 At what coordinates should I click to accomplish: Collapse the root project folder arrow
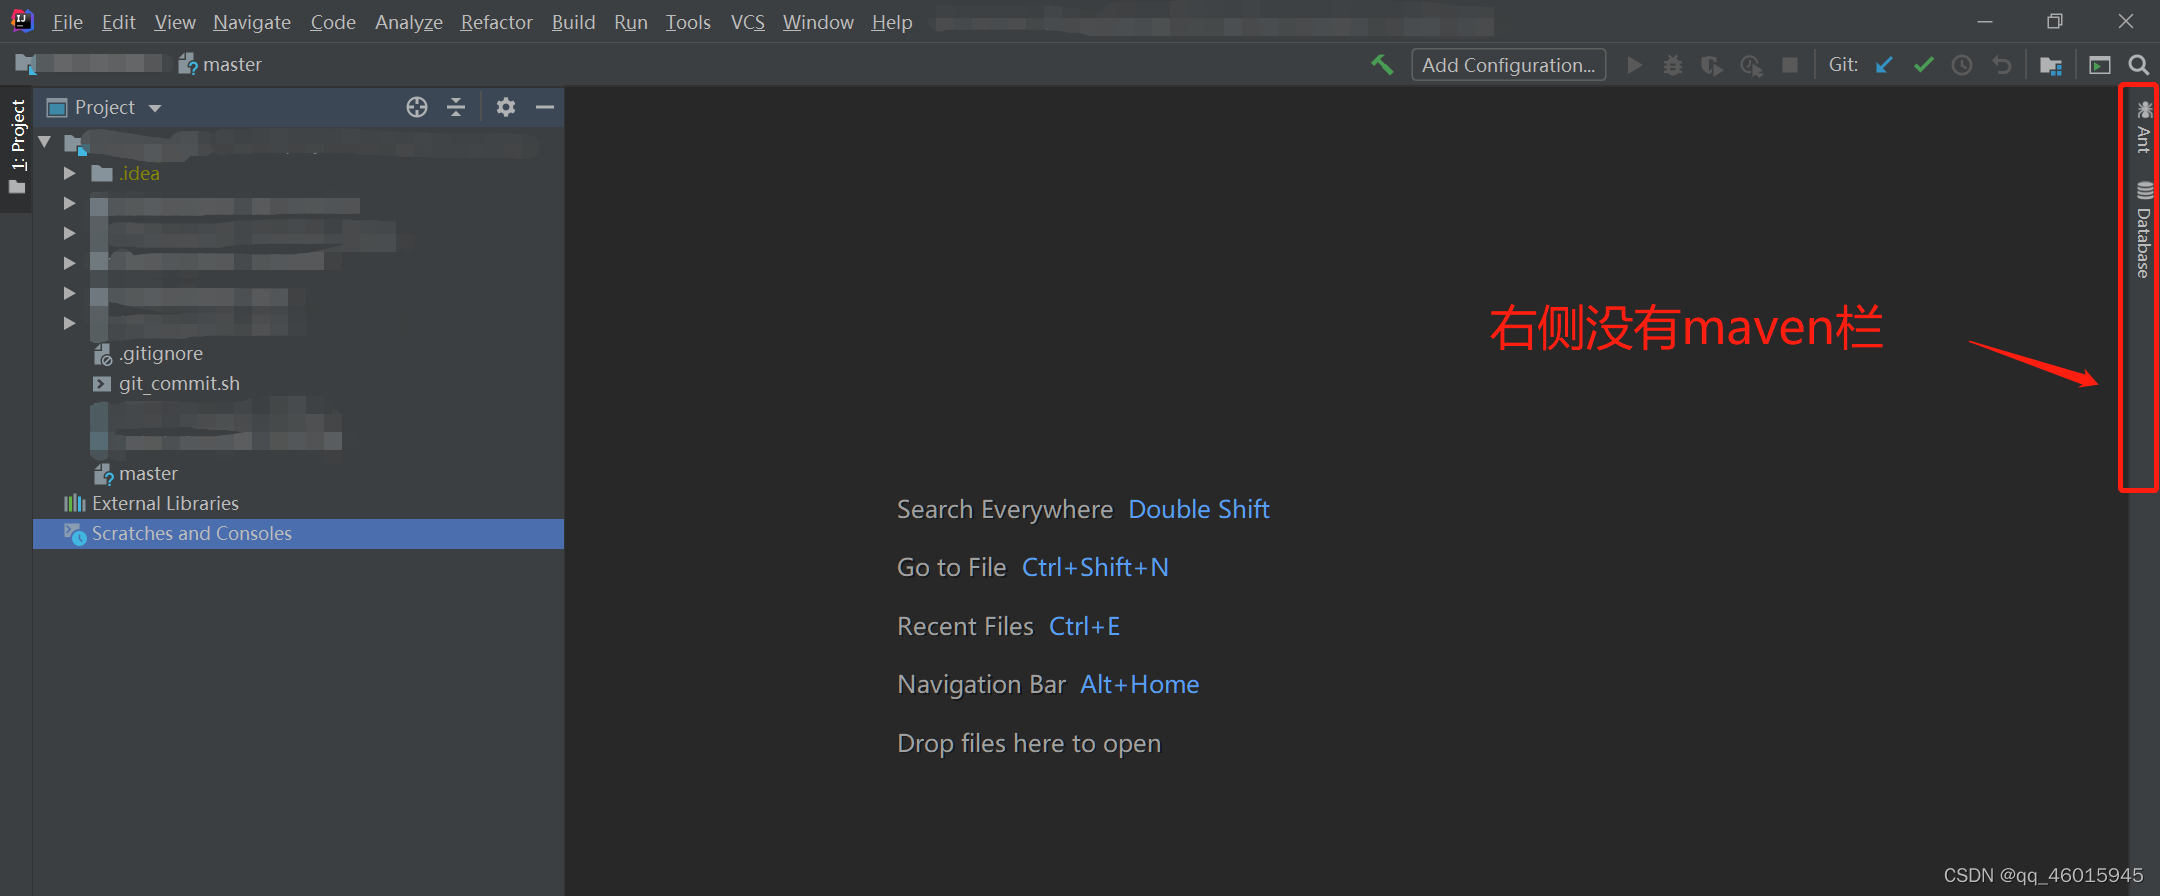(x=45, y=143)
